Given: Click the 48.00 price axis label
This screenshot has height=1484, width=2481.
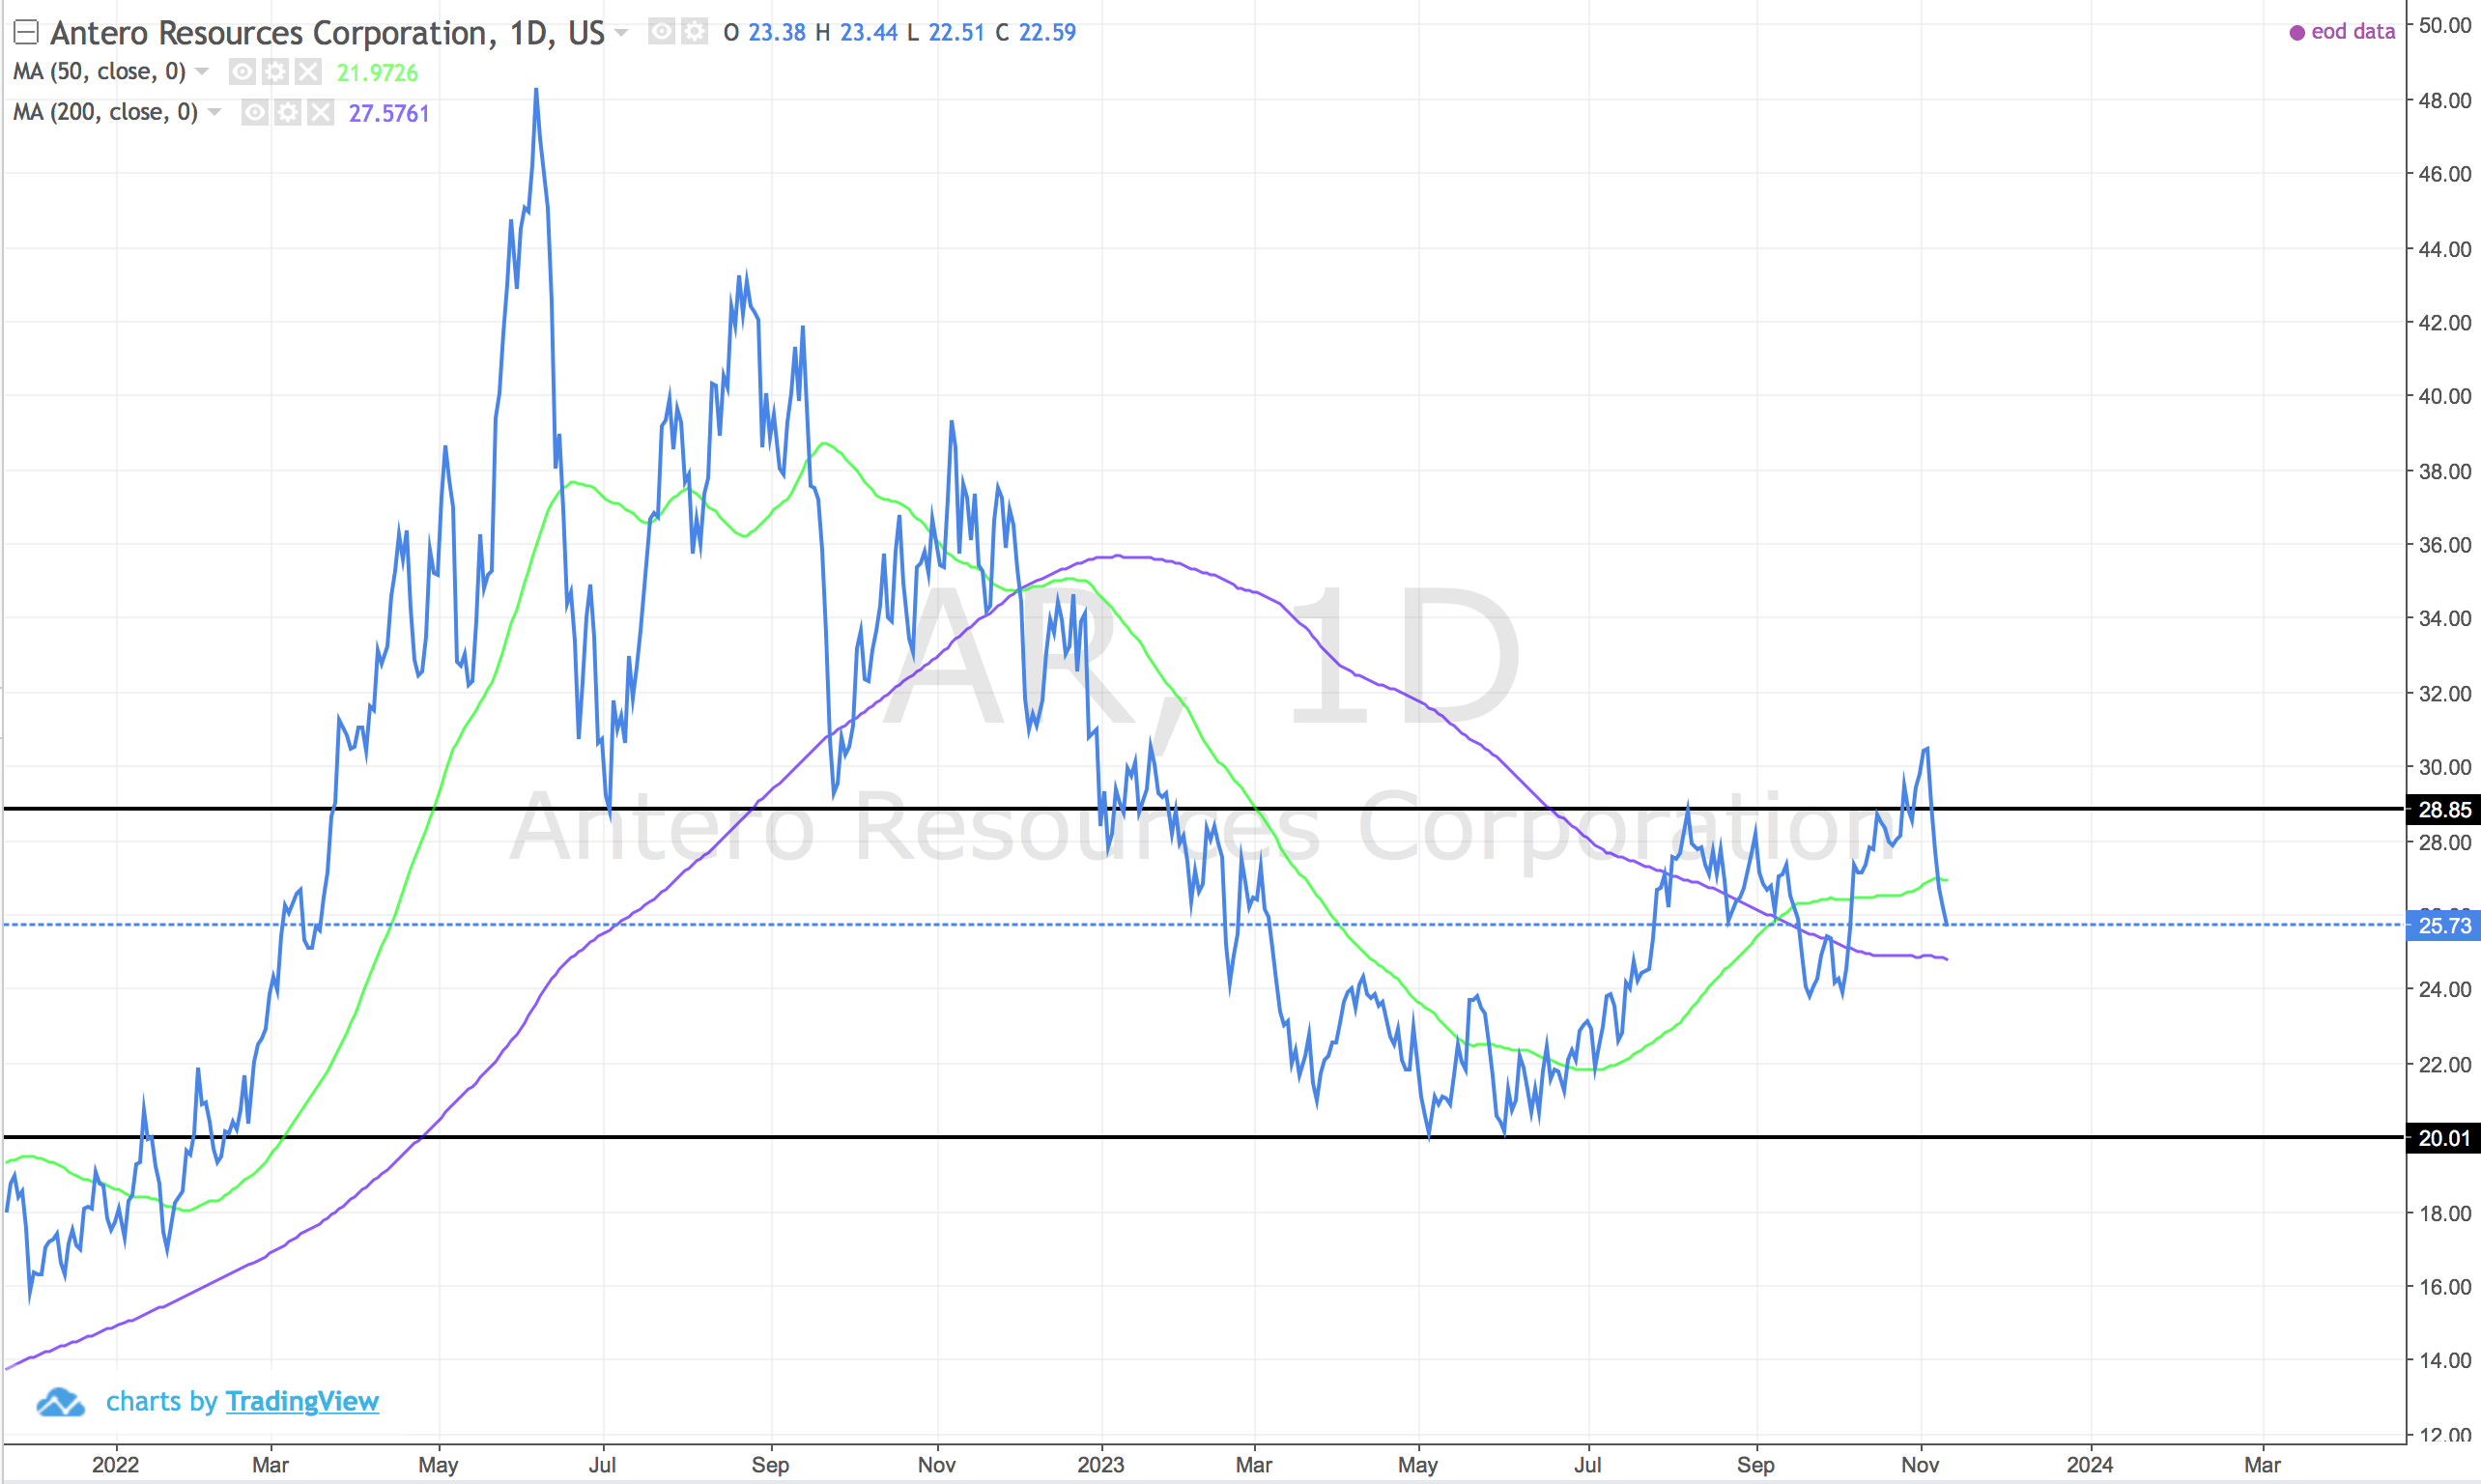Looking at the screenshot, I should point(2445,100).
